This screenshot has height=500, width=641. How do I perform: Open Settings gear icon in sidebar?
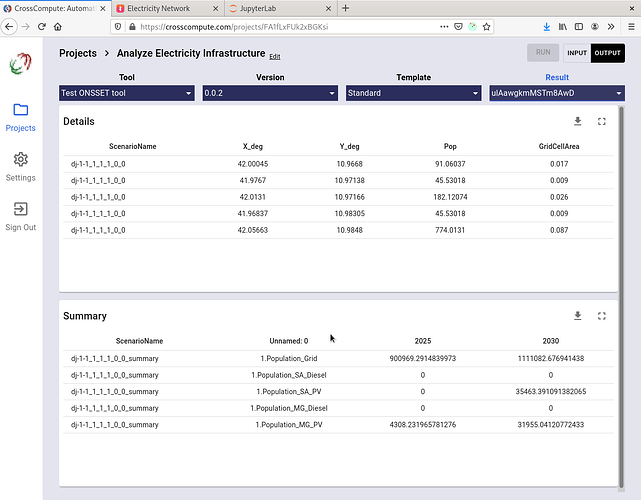click(20, 159)
